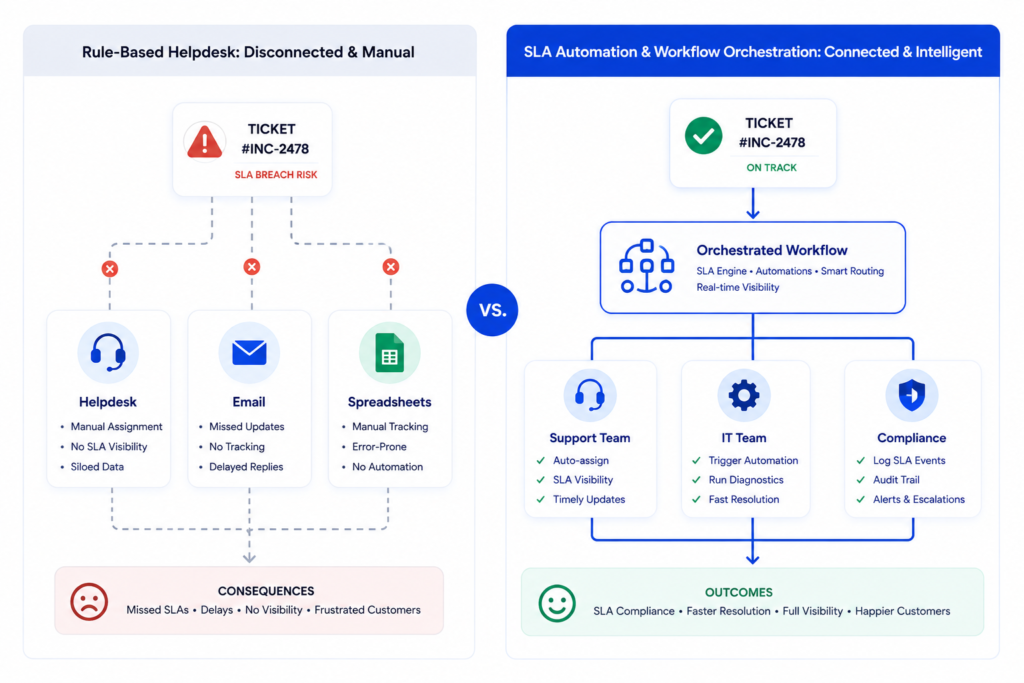Click the 'No Tracking' bullet
1024x683 pixels.
click(236, 447)
